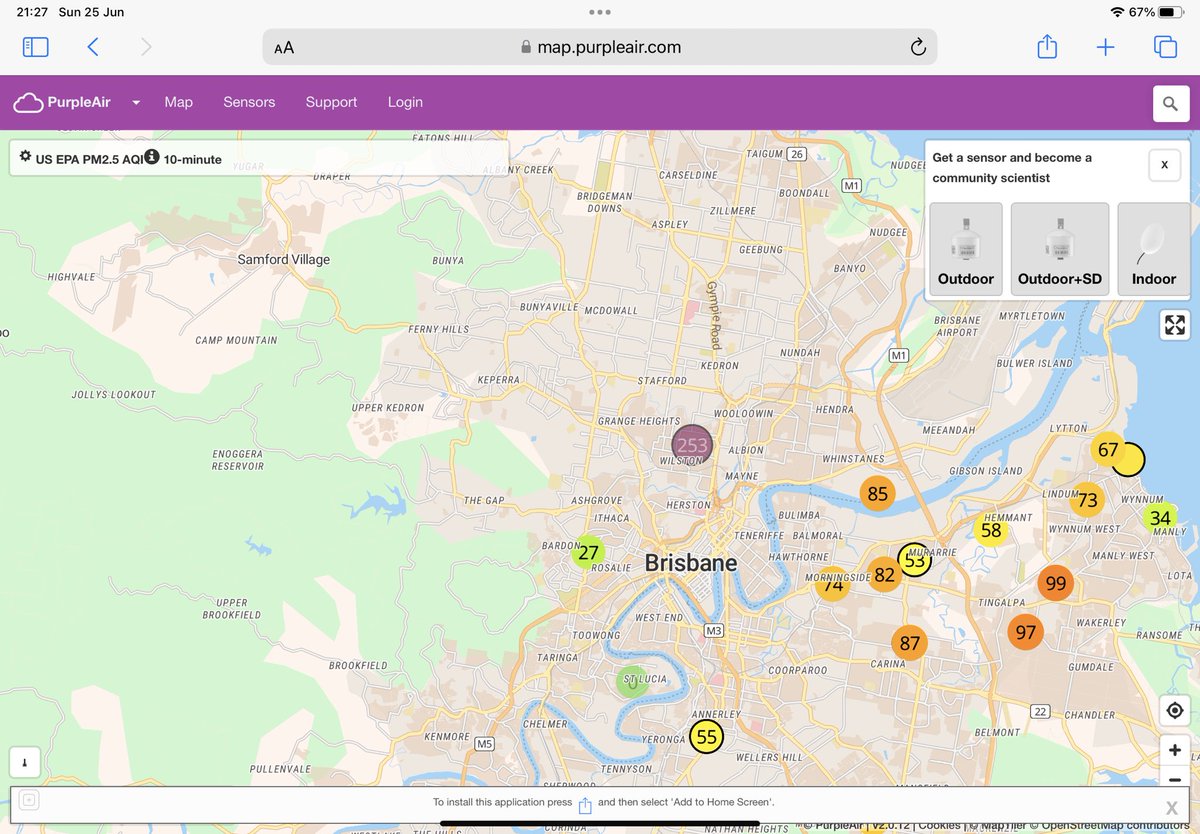
Task: Toggle fullscreen map view
Action: [x=1175, y=325]
